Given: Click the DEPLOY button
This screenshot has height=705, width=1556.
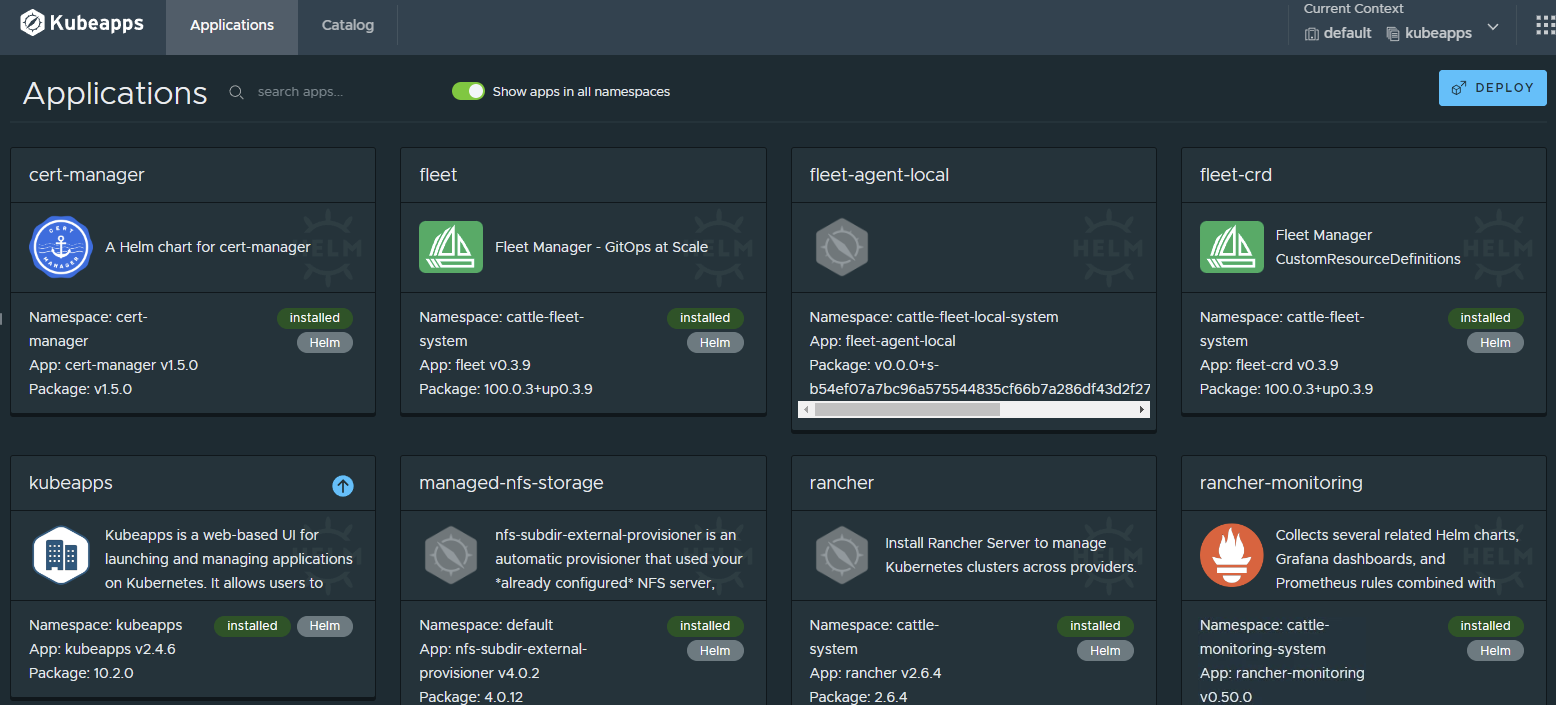Looking at the screenshot, I should (1493, 88).
